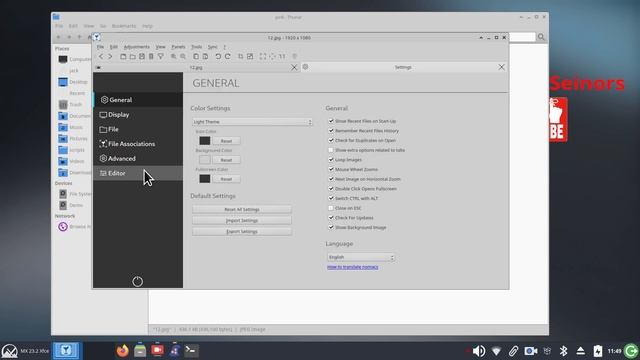The height and width of the screenshot is (360, 640).
Task: Open the Adjustments menu in nomacs
Action: point(137,47)
